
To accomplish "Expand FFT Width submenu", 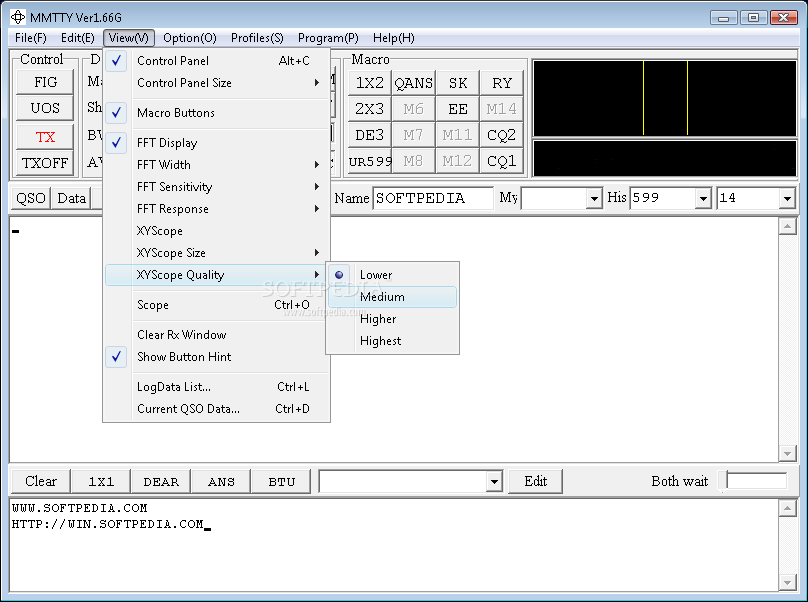I will coord(216,165).
